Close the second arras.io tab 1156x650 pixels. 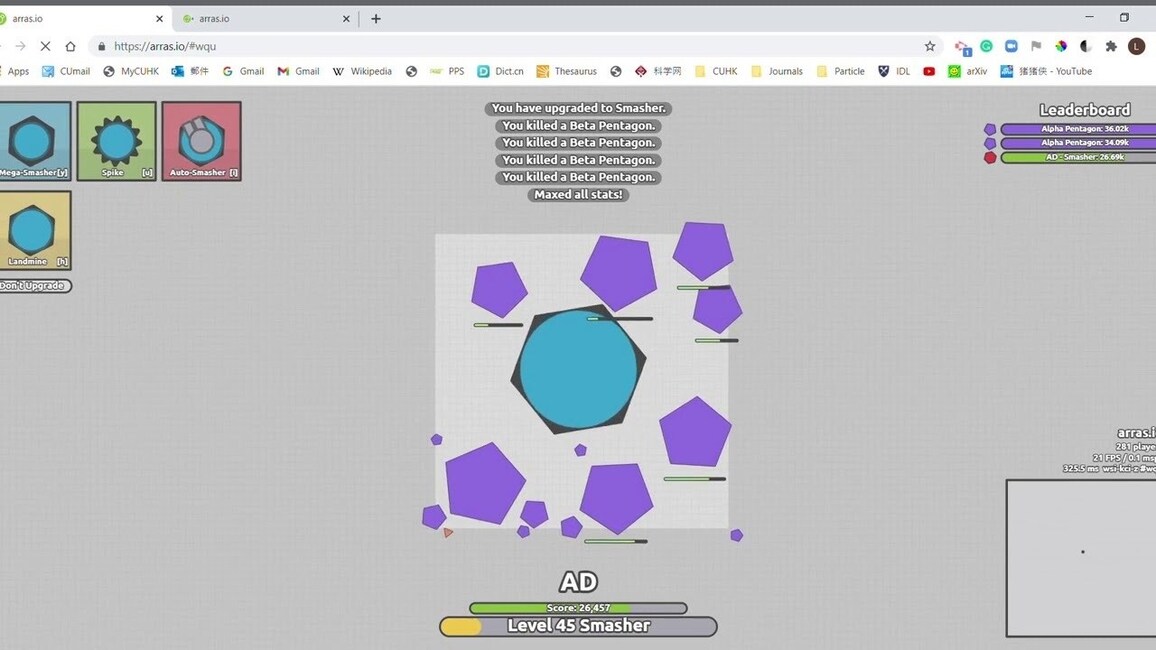tap(346, 19)
